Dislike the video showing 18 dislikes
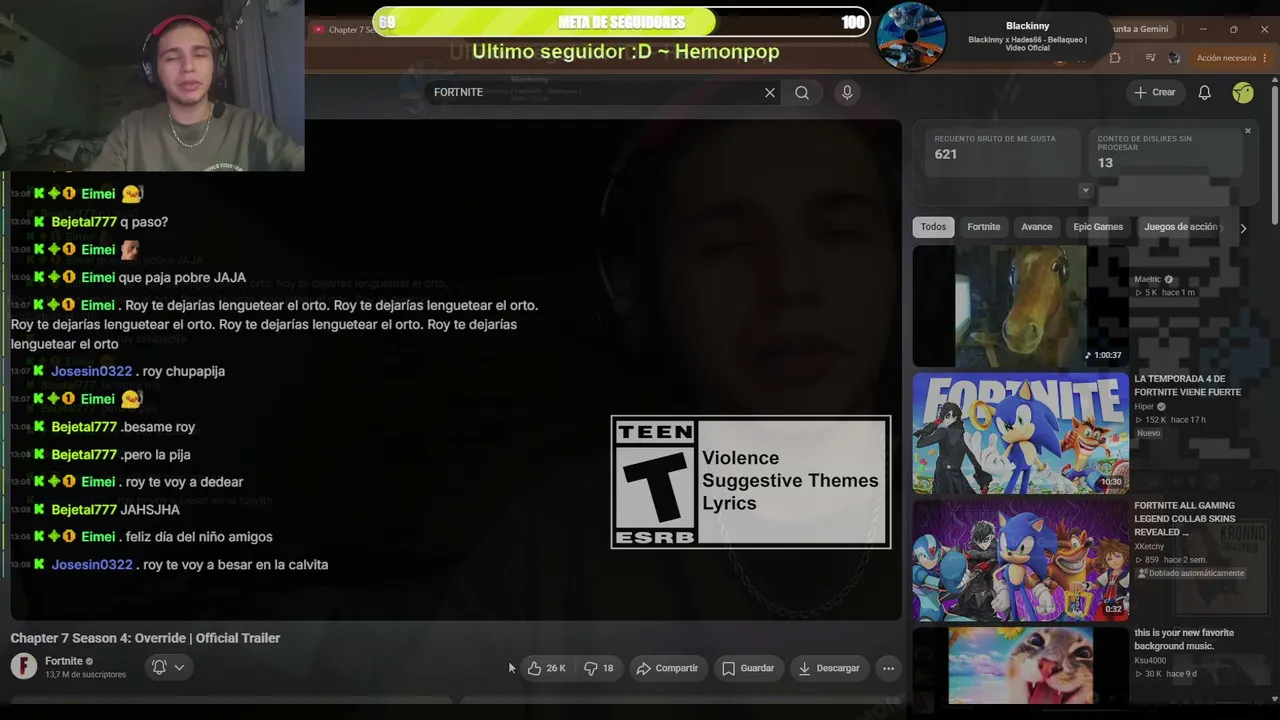 pyautogui.click(x=599, y=668)
